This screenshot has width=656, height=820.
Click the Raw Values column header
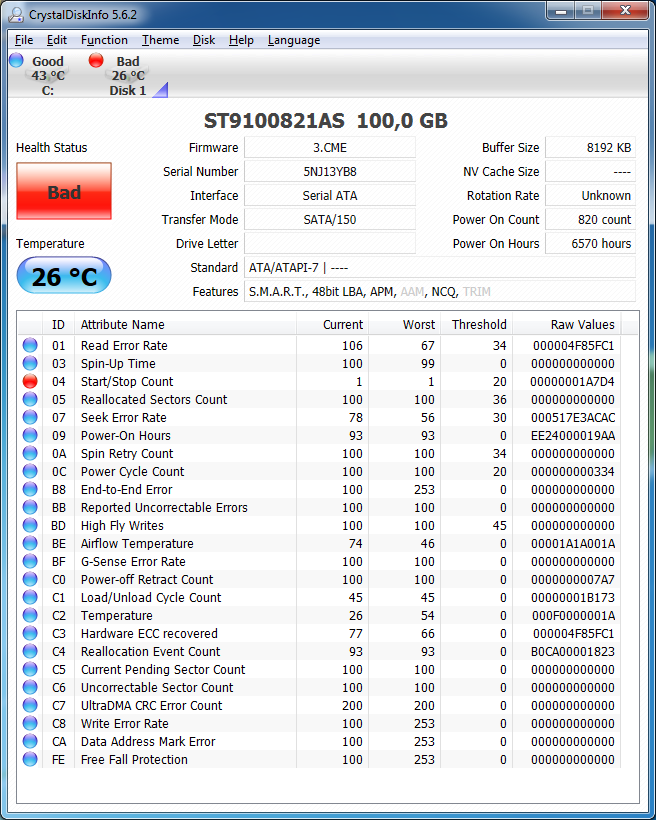[567, 324]
